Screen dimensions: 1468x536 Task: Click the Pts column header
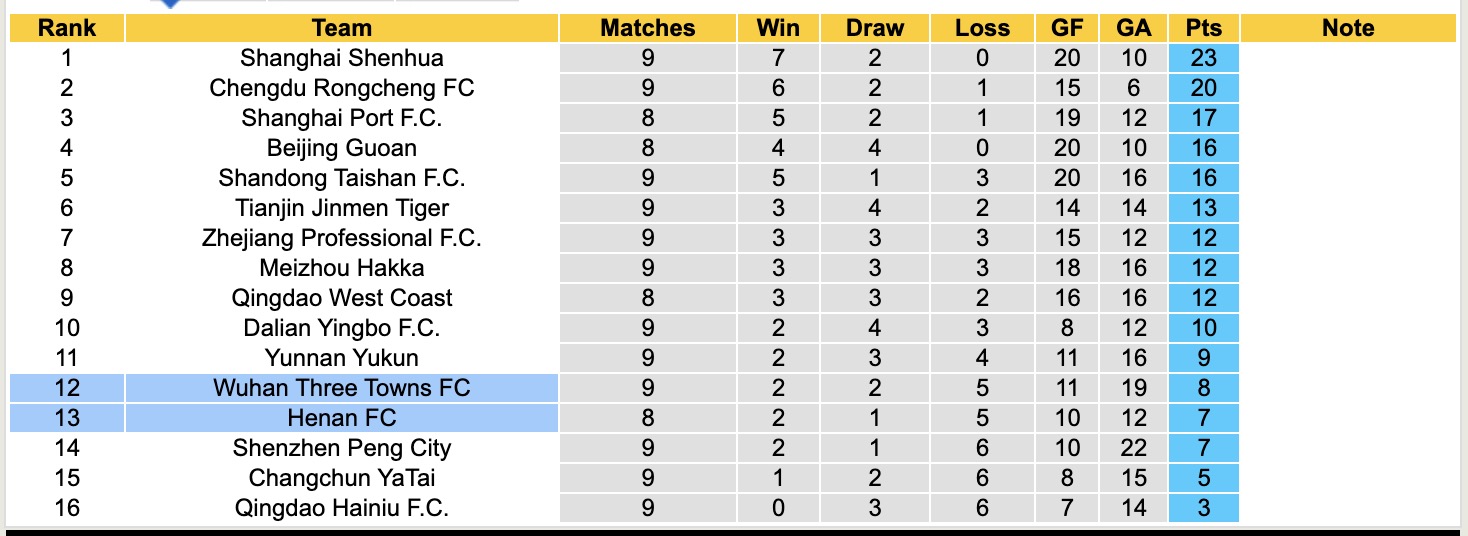(x=1203, y=28)
